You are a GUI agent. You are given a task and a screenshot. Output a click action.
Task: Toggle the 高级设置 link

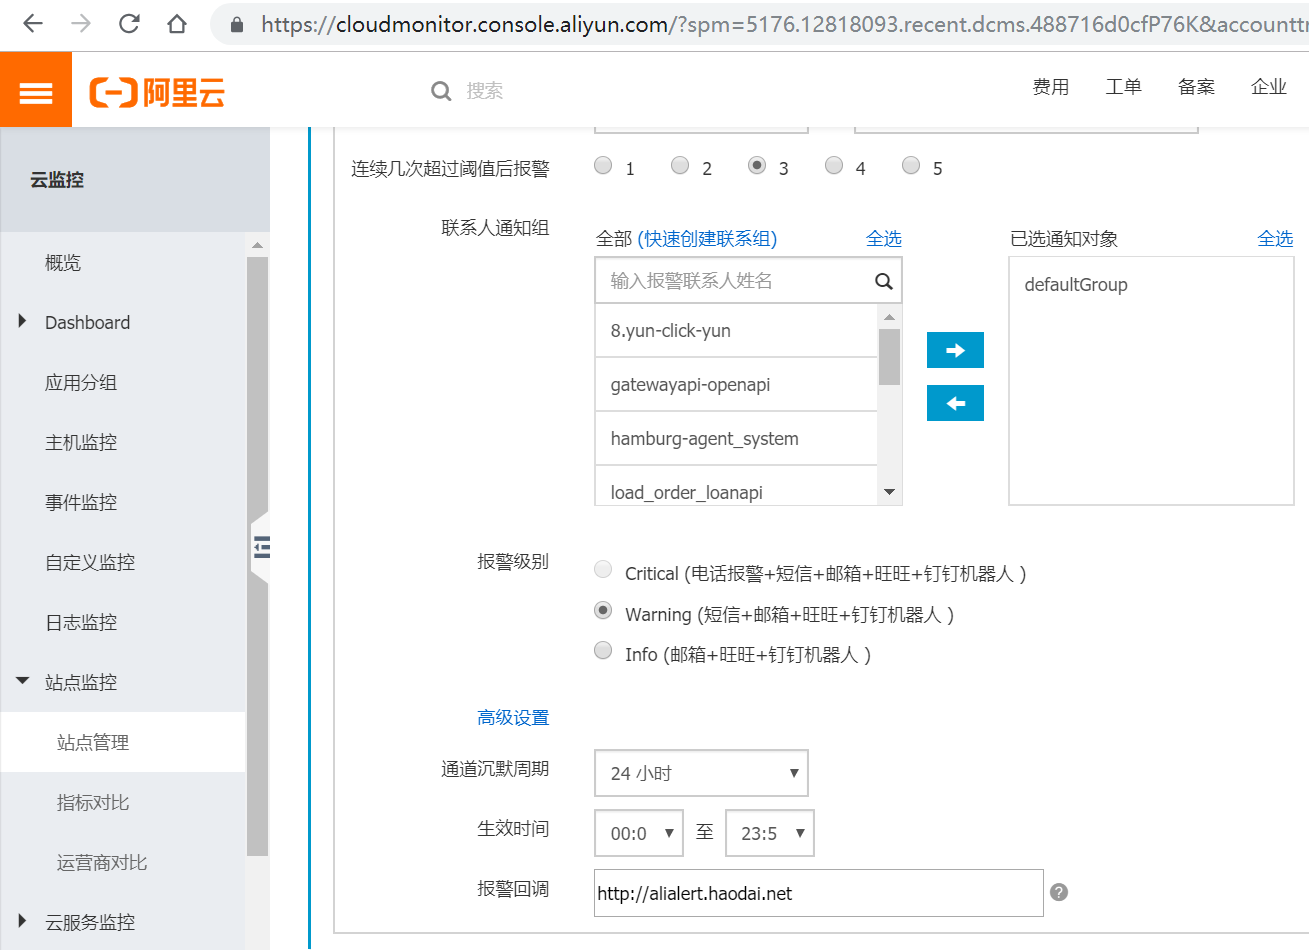tap(513, 717)
